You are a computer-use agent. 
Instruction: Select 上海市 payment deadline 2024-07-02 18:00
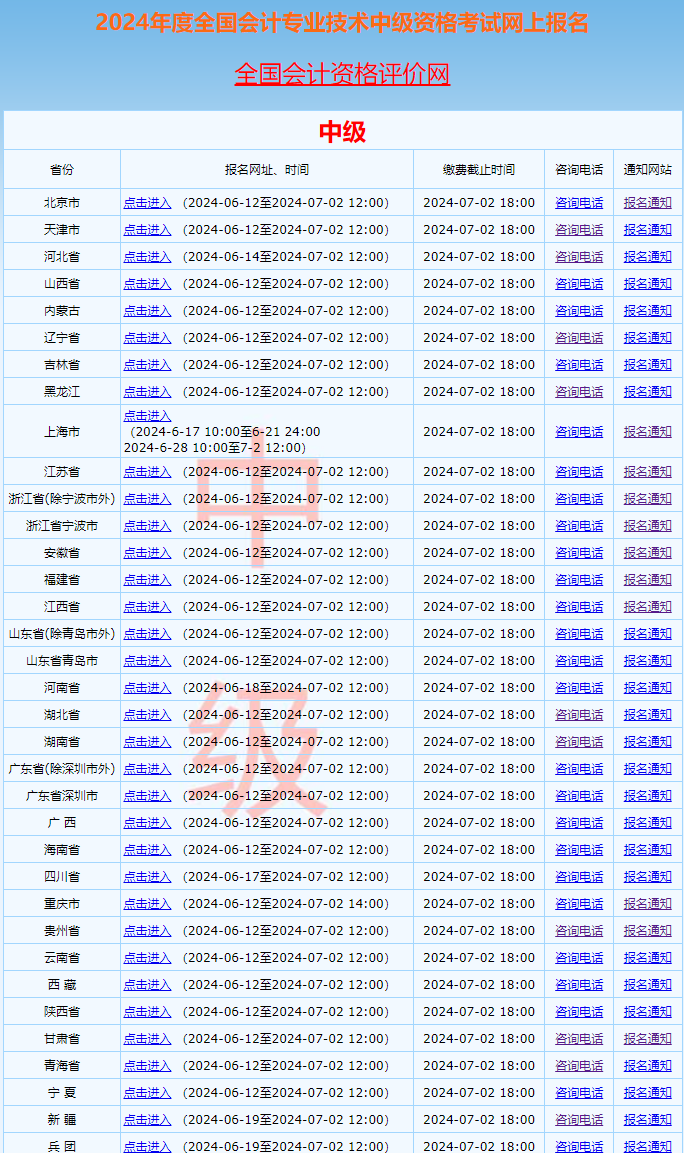[479, 432]
